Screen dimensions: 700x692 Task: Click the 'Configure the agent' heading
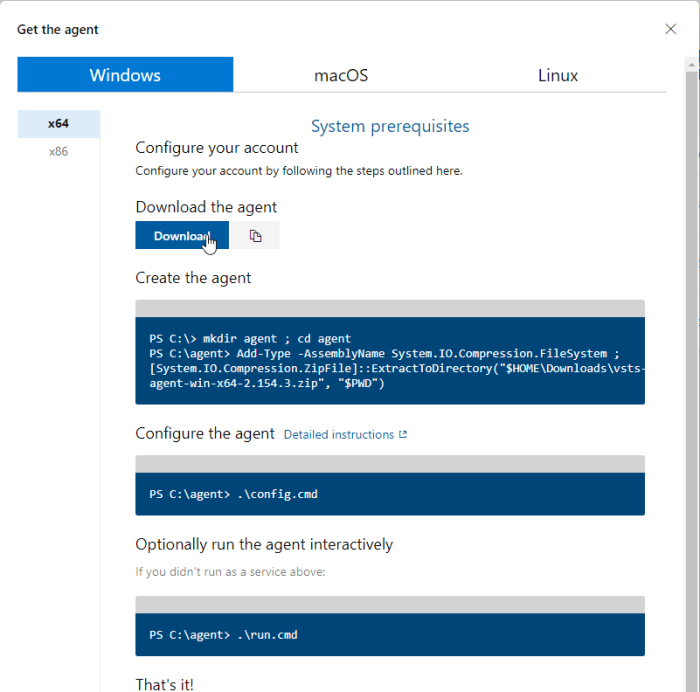[205, 434]
